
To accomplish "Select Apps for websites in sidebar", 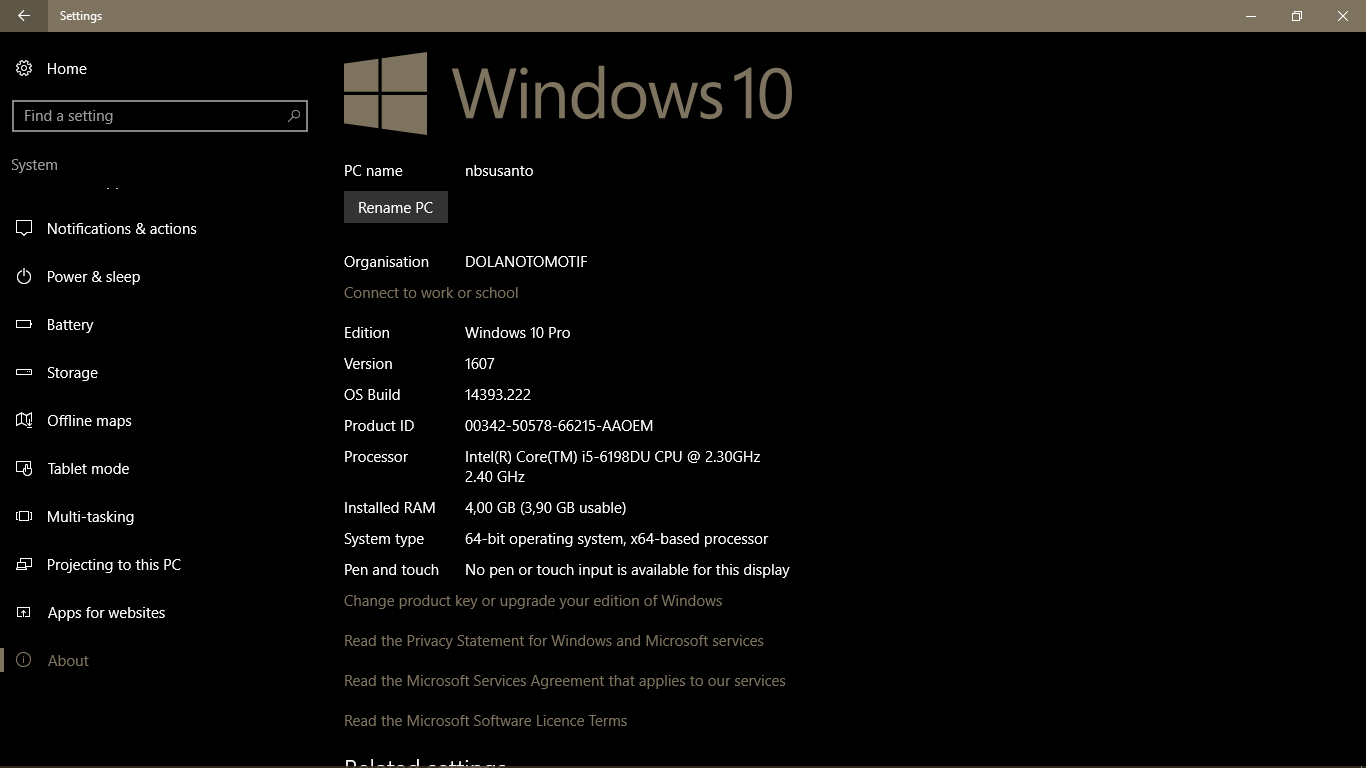I will 106,613.
